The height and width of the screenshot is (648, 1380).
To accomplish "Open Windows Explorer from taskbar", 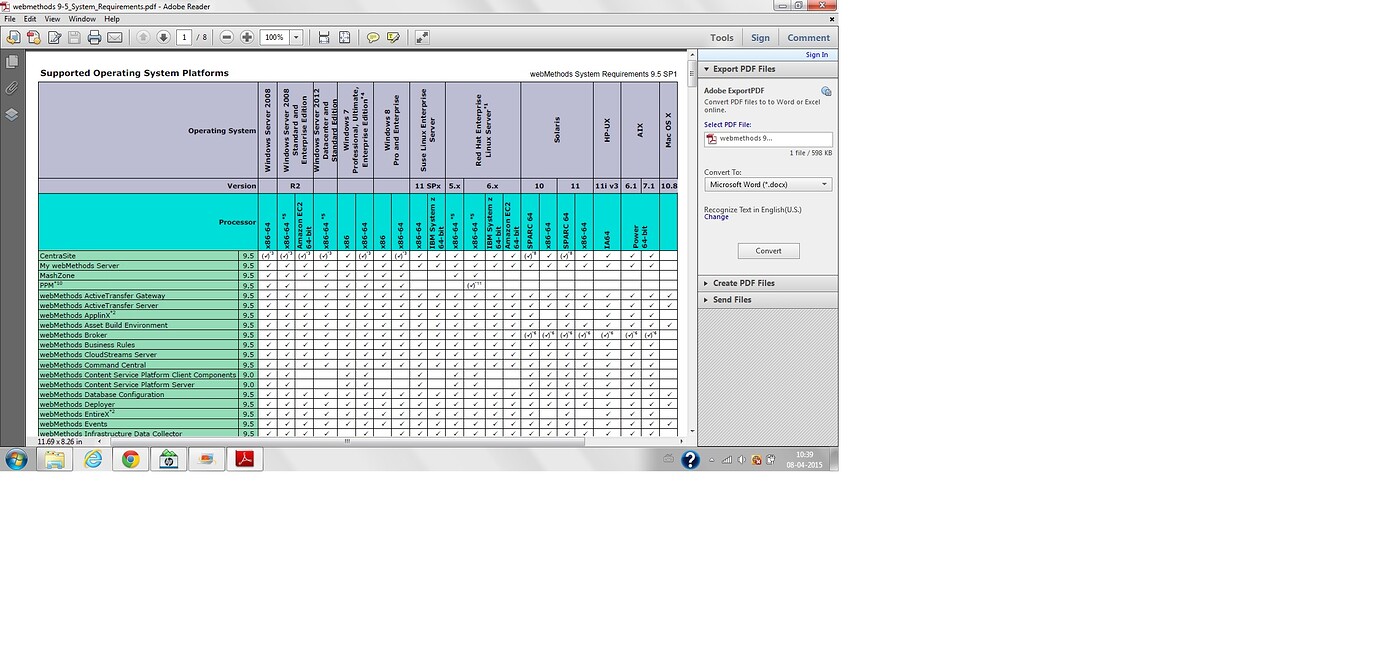I will tap(54, 459).
